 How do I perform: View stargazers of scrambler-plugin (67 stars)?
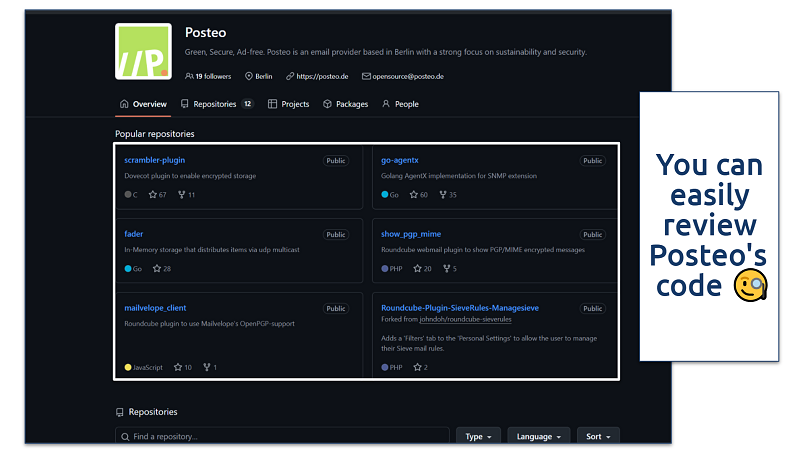pyautogui.click(x=158, y=195)
